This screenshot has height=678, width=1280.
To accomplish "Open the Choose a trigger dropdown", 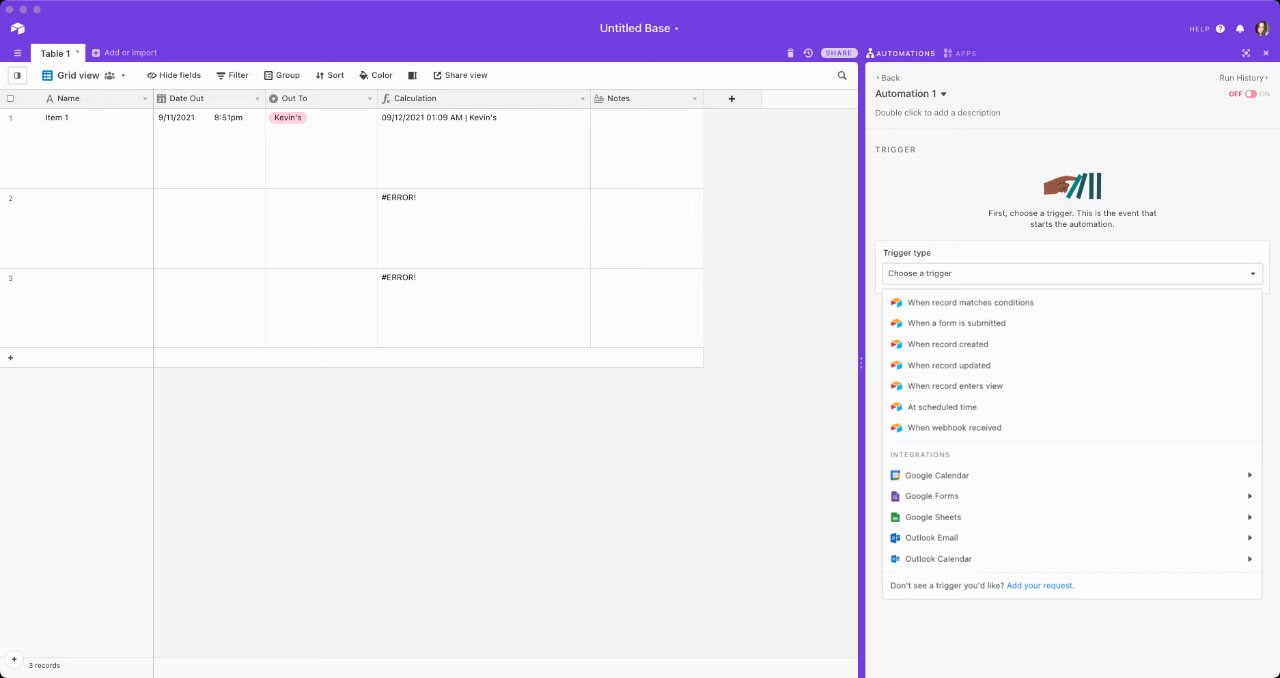I will tap(1072, 273).
